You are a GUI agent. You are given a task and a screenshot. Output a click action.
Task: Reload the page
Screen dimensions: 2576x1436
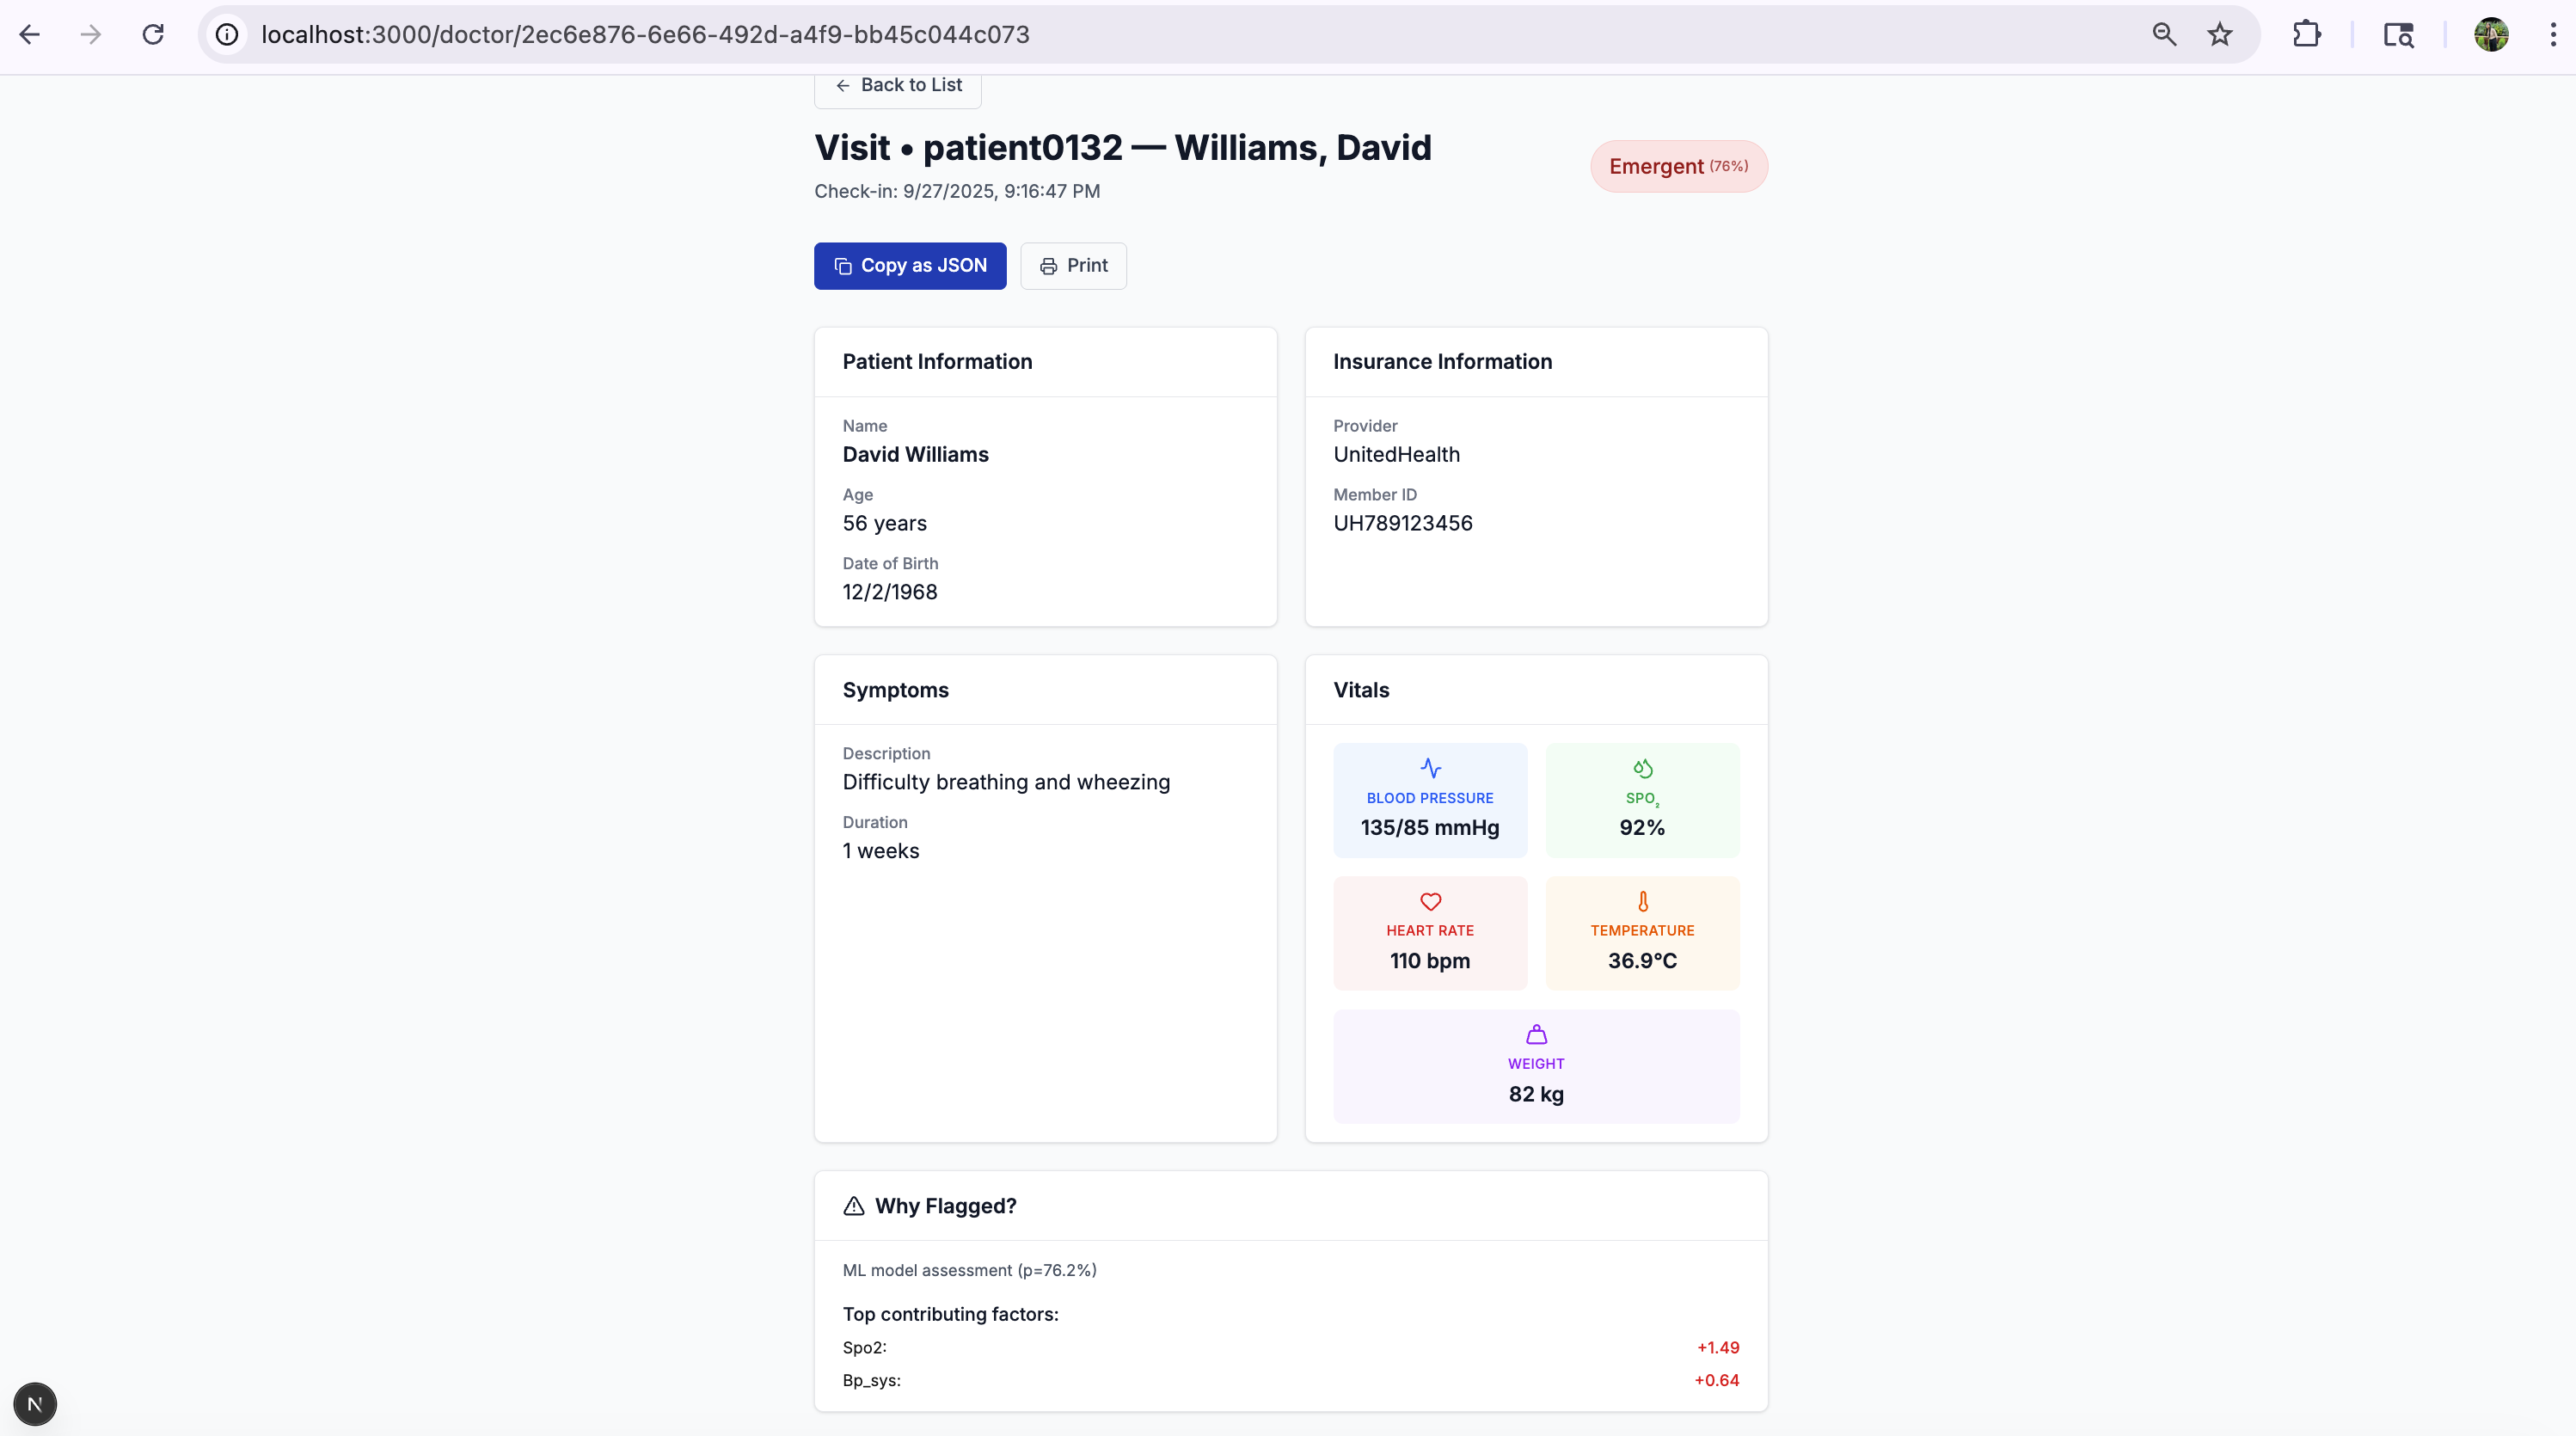pyautogui.click(x=153, y=35)
